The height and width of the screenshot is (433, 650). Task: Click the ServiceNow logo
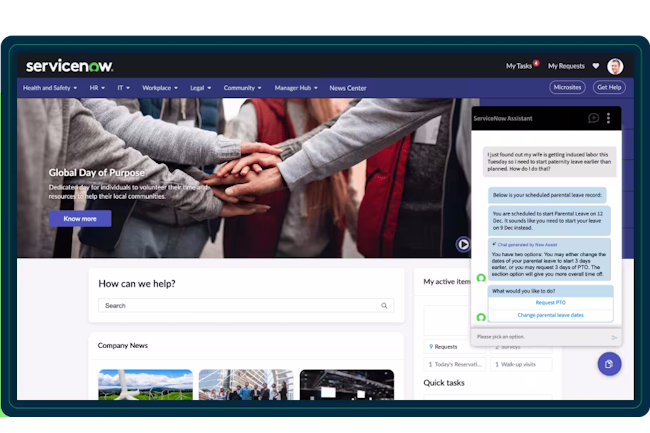pos(69,66)
